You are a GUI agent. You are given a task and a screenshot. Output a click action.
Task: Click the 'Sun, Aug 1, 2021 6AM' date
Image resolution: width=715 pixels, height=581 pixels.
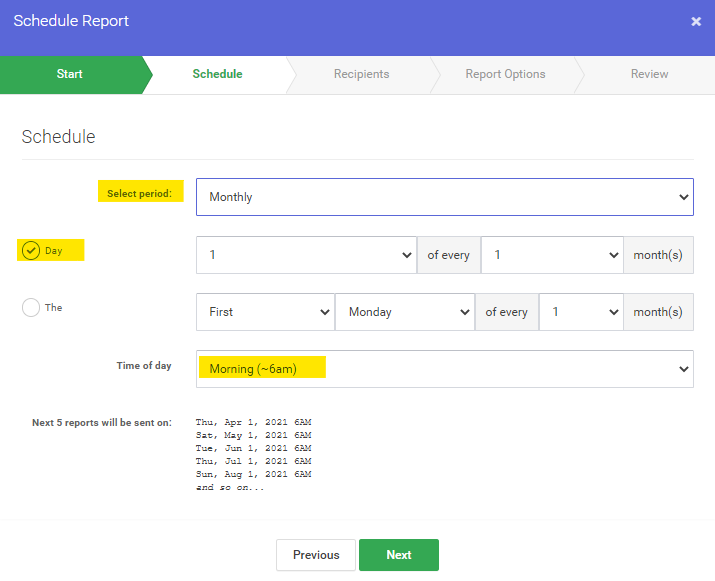pyautogui.click(x=254, y=474)
